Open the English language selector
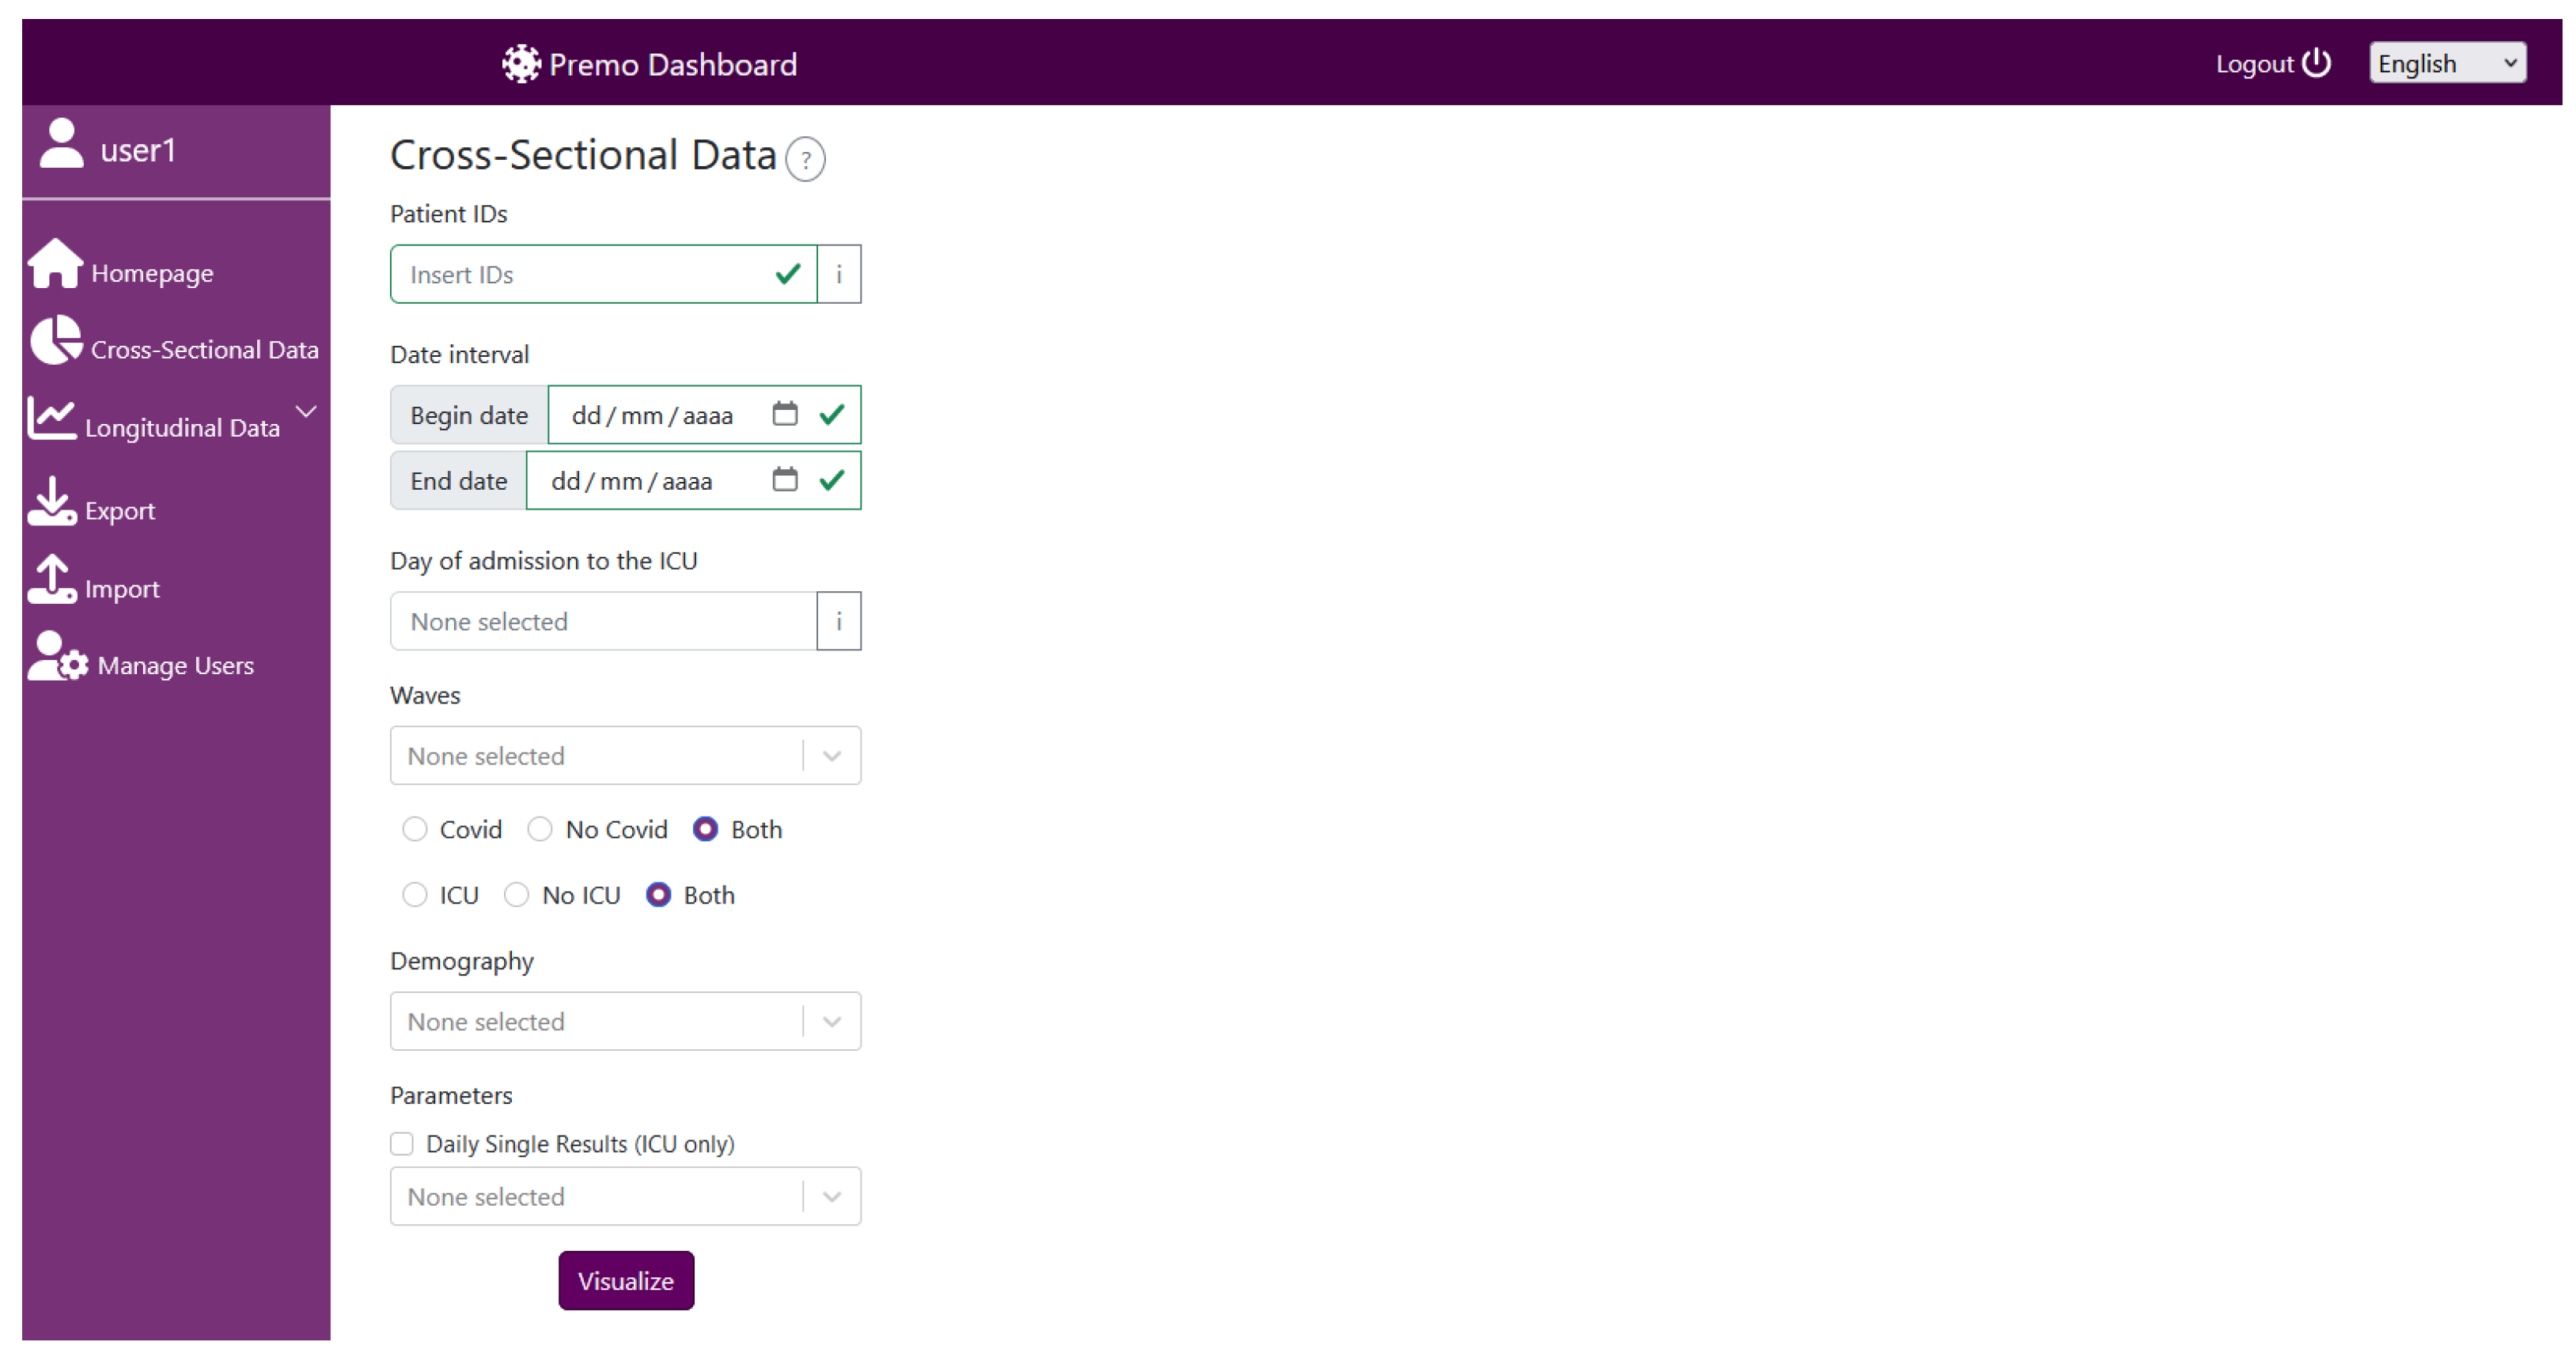2576x1361 pixels. pos(2446,64)
